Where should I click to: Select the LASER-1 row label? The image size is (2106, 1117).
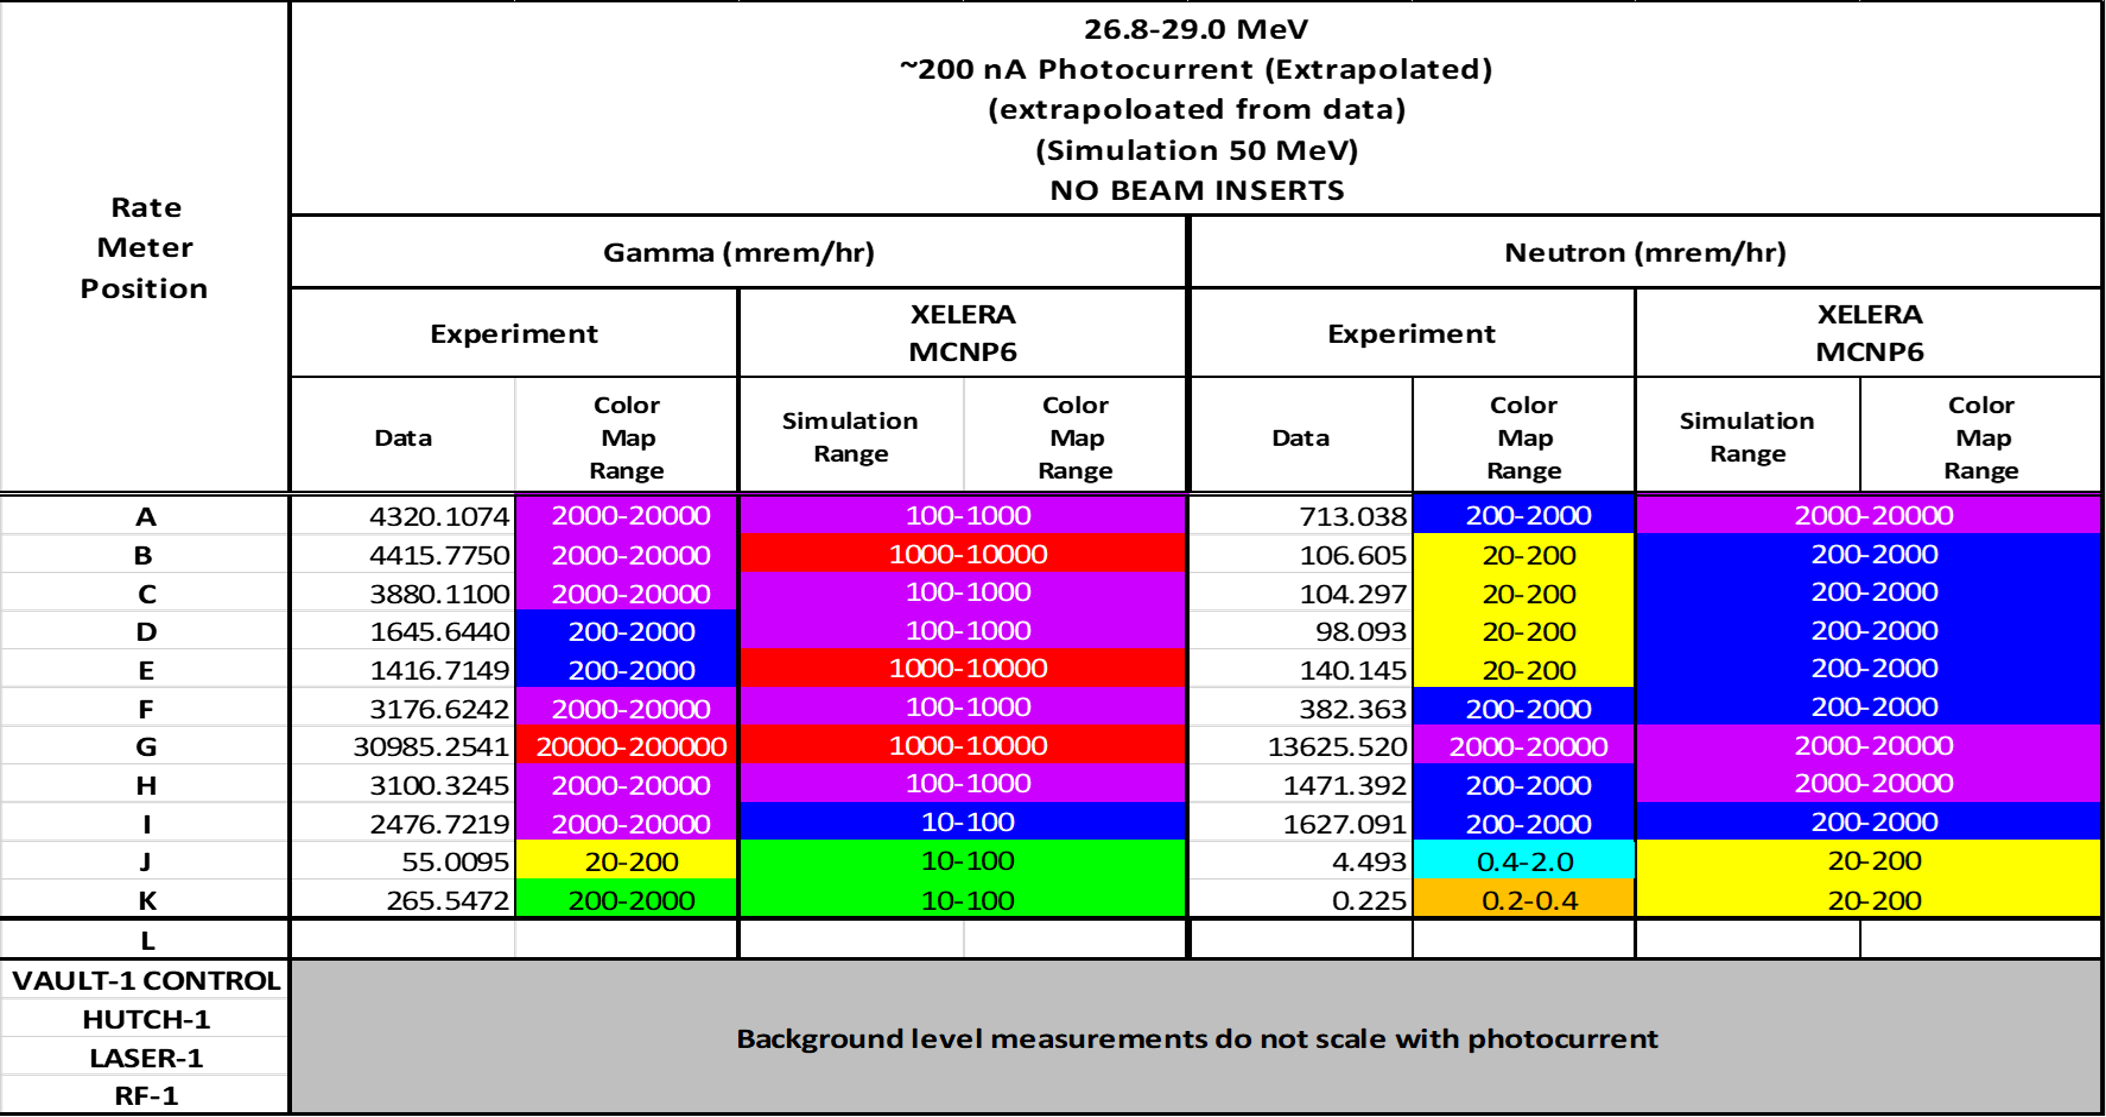(x=145, y=1057)
